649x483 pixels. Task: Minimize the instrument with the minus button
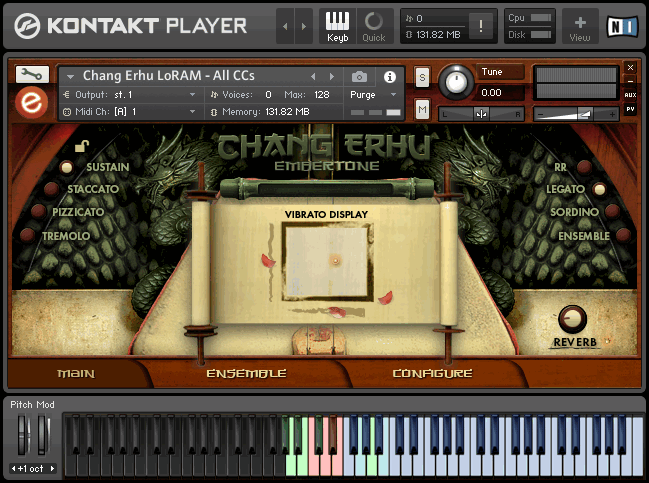pos(630,81)
